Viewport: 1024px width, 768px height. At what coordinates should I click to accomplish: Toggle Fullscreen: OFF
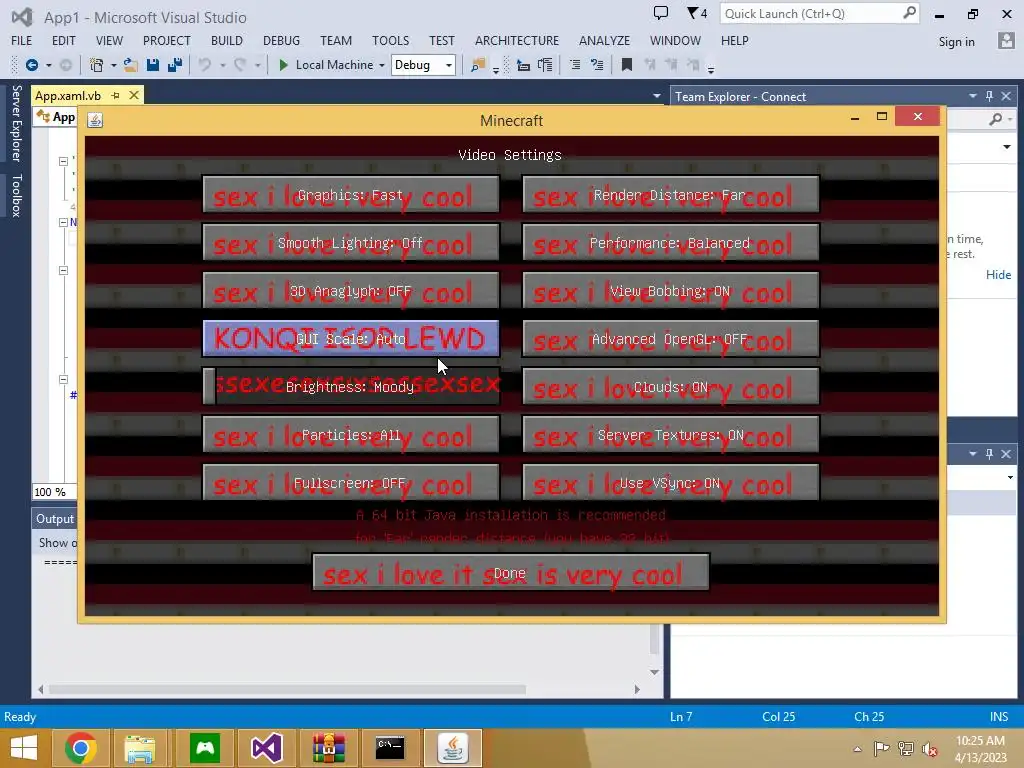click(x=351, y=483)
